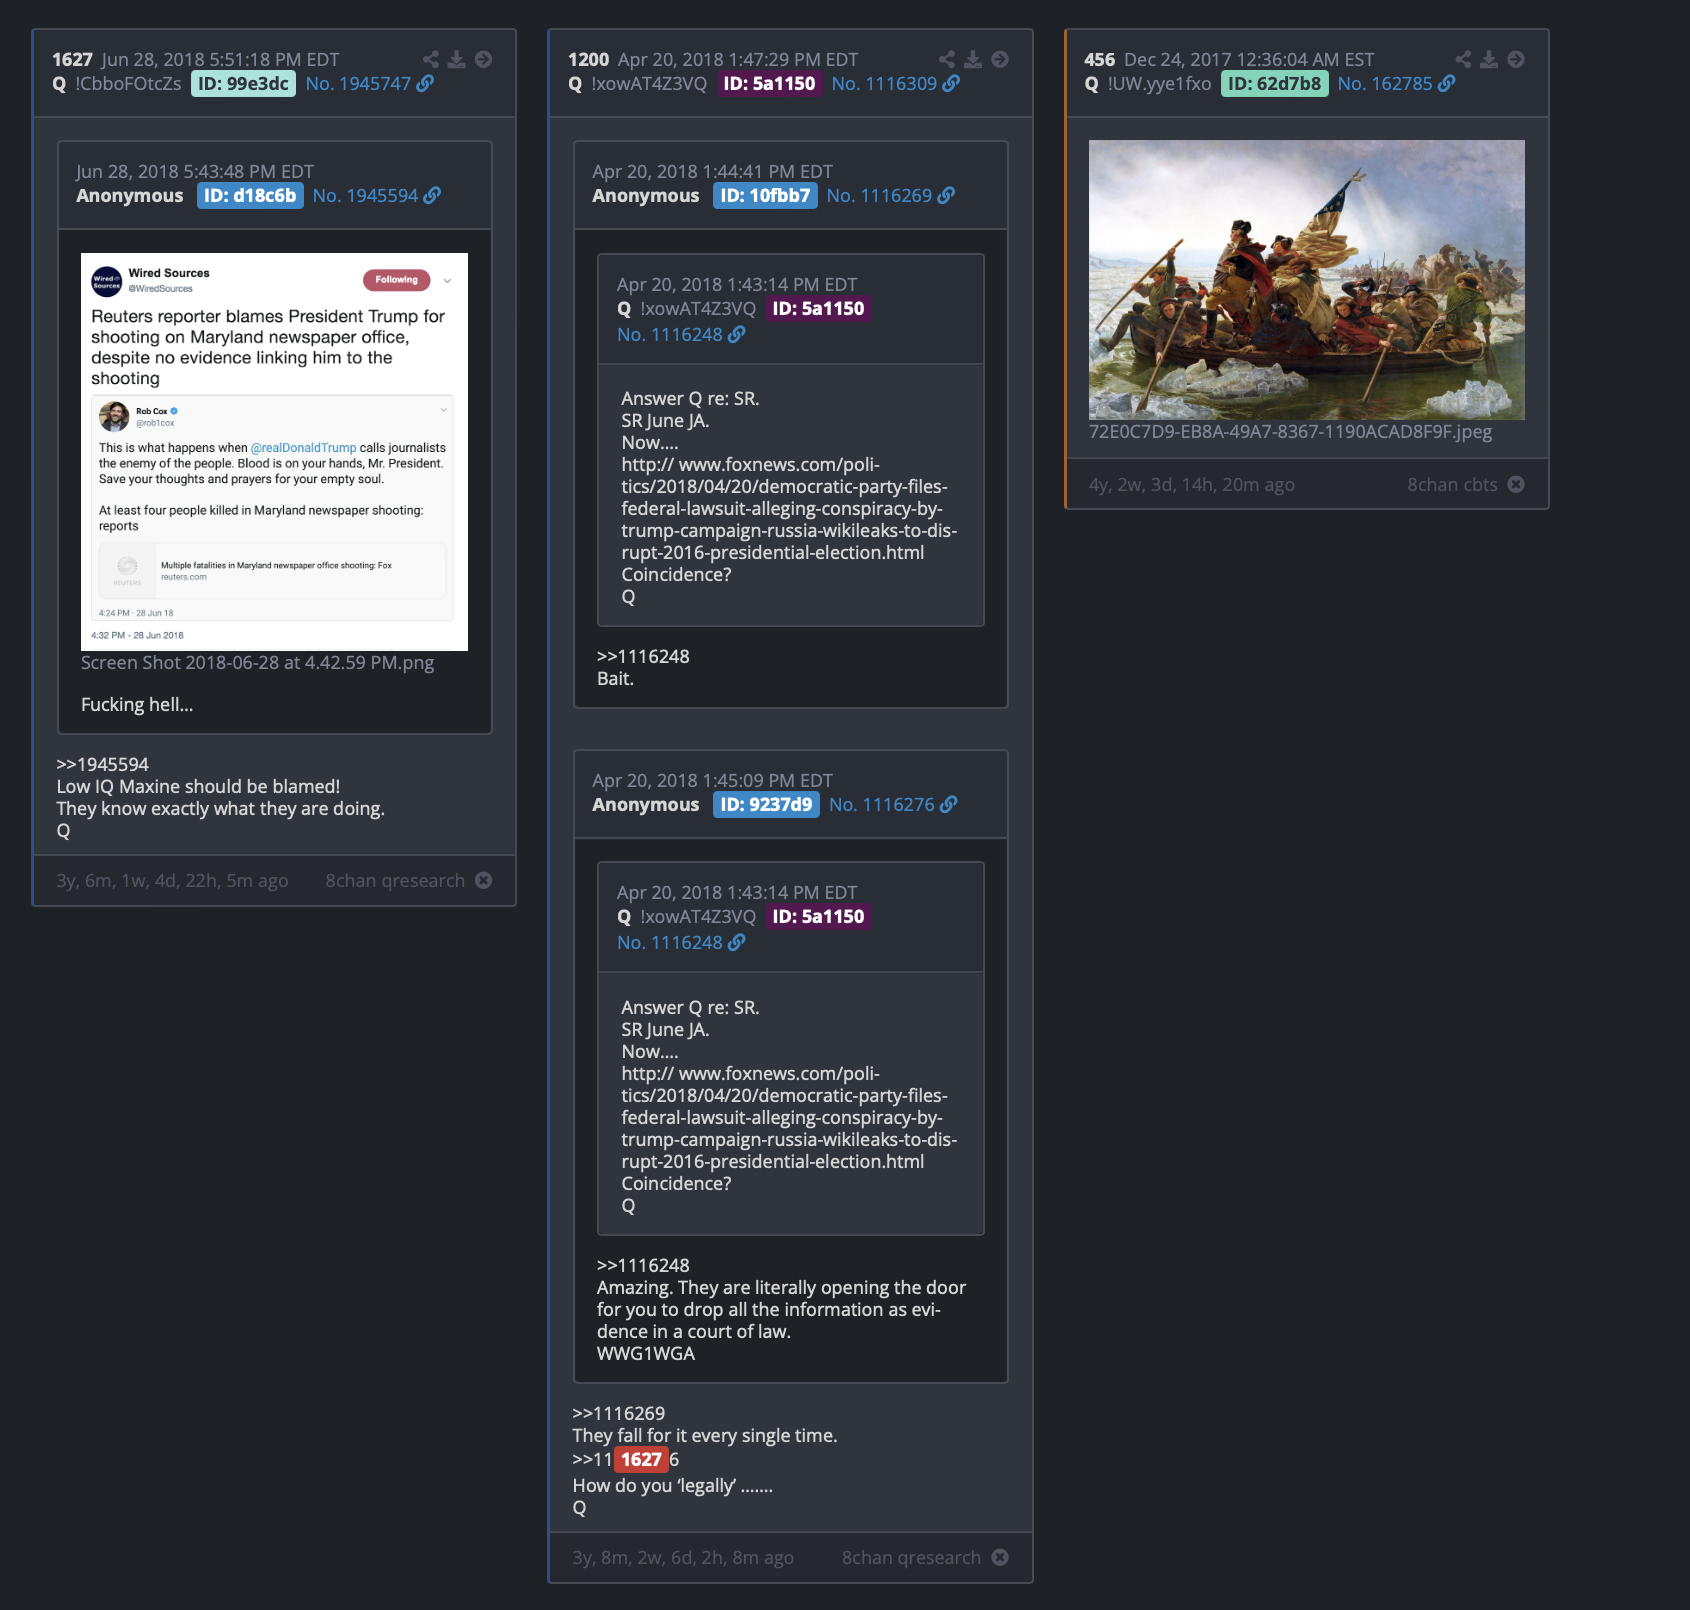Image resolution: width=1690 pixels, height=1610 pixels.
Task: Open post number link No. 1945594
Action: pos(365,195)
